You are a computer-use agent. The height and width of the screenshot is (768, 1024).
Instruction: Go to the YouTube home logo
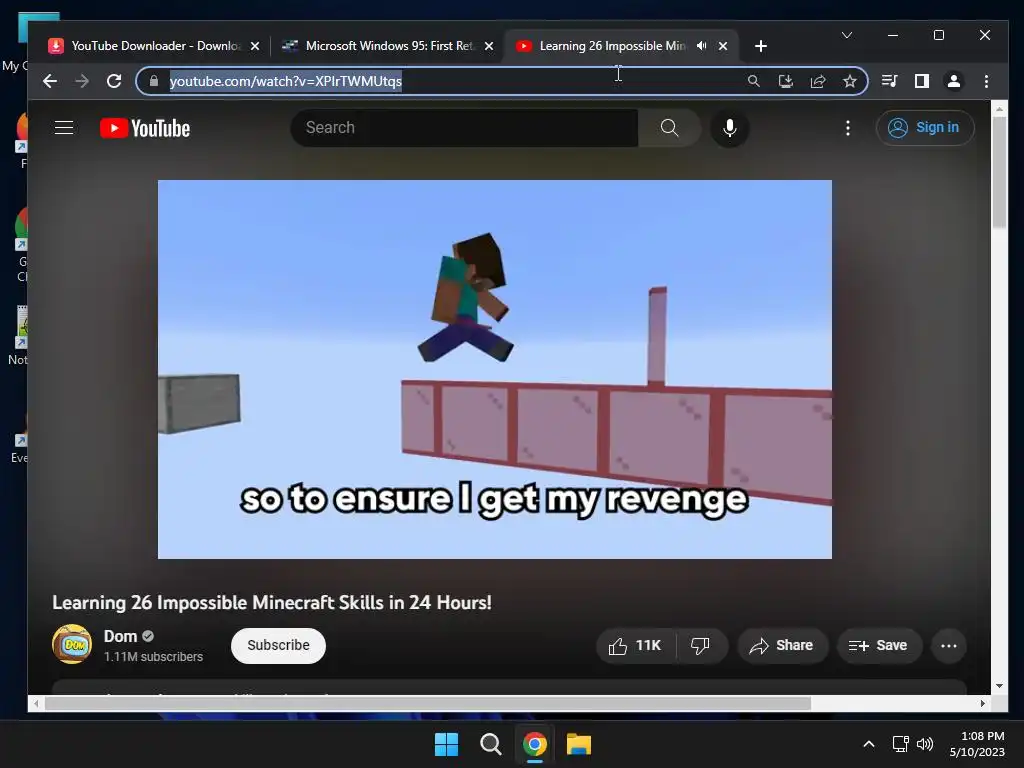pos(145,128)
